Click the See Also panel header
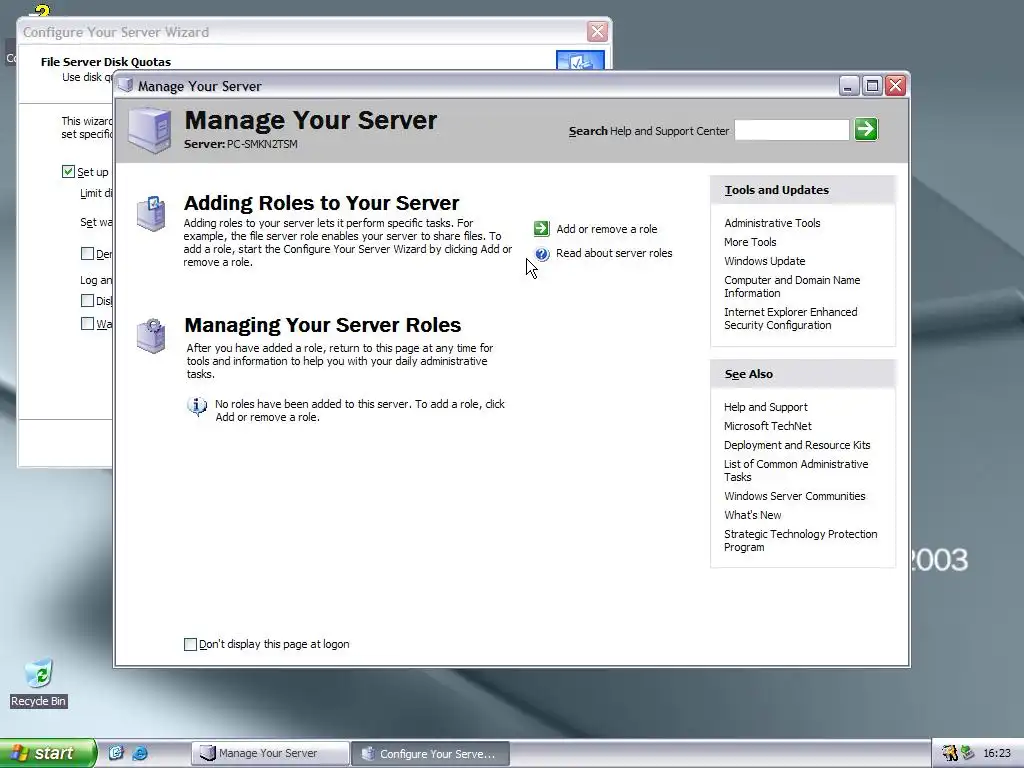Image resolution: width=1024 pixels, height=768 pixels. pyautogui.click(x=803, y=374)
